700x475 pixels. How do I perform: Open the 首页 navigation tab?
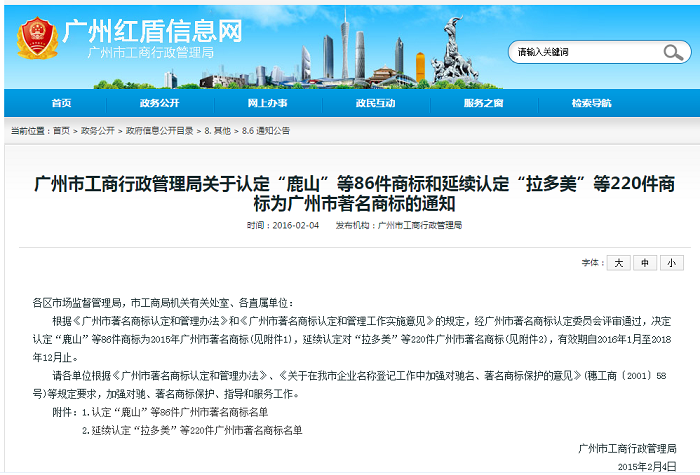(x=61, y=103)
